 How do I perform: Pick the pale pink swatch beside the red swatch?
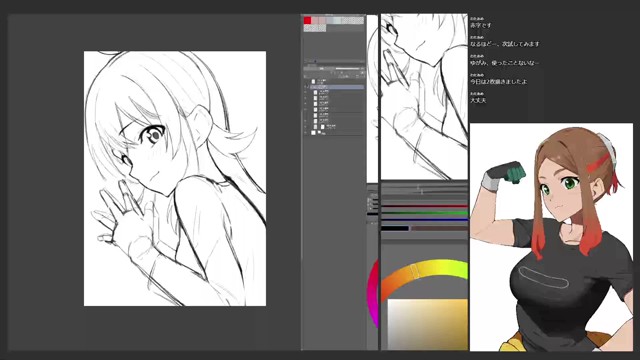315,20
